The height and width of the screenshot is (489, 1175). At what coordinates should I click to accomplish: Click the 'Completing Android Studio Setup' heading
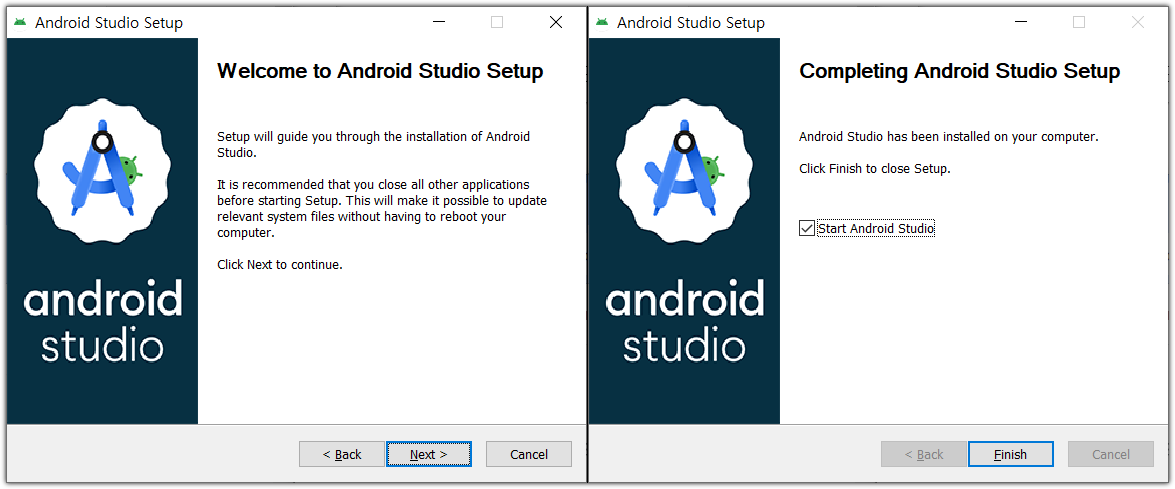[x=960, y=72]
